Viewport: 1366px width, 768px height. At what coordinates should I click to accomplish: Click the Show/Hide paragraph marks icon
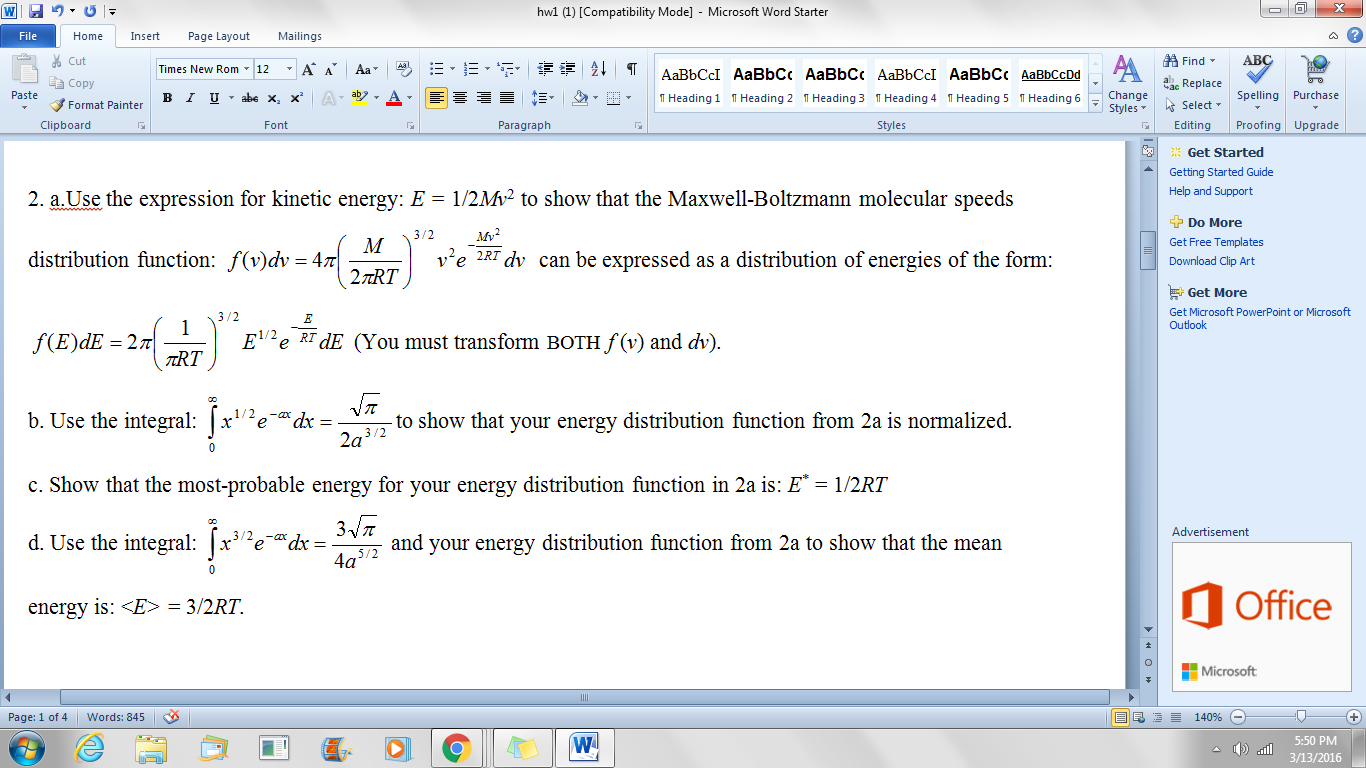point(631,69)
